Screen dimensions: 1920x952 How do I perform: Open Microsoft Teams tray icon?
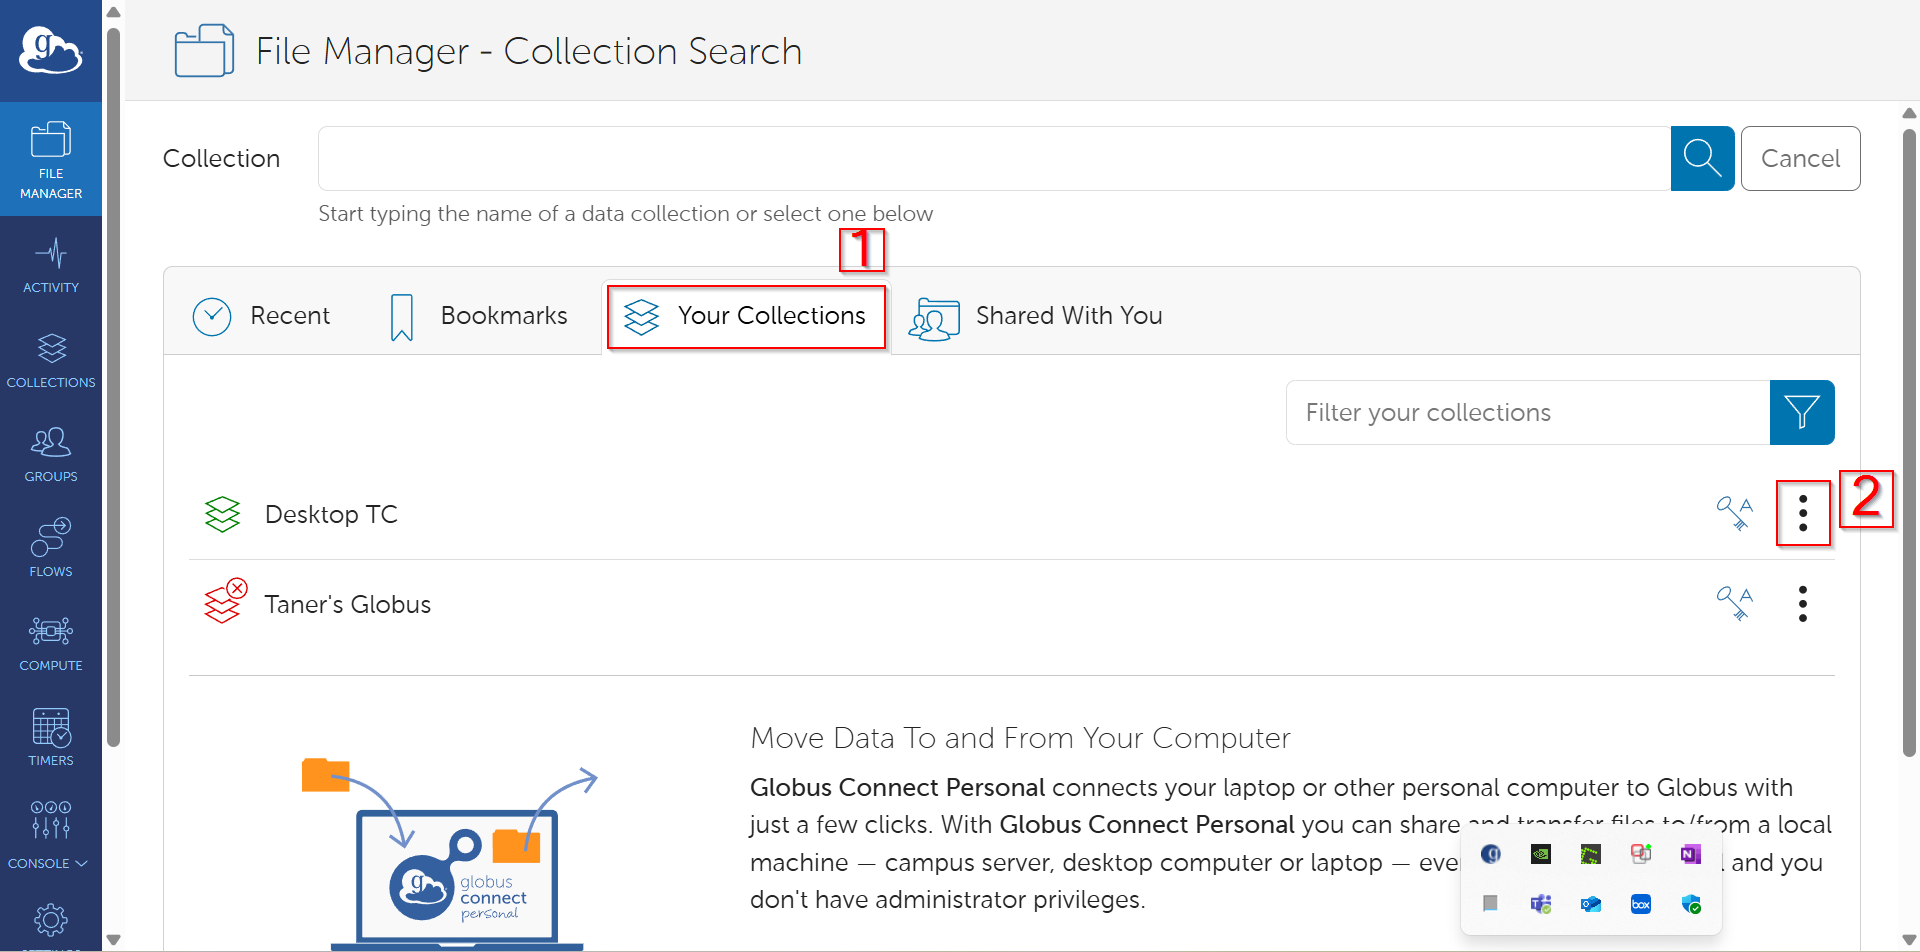[1541, 903]
